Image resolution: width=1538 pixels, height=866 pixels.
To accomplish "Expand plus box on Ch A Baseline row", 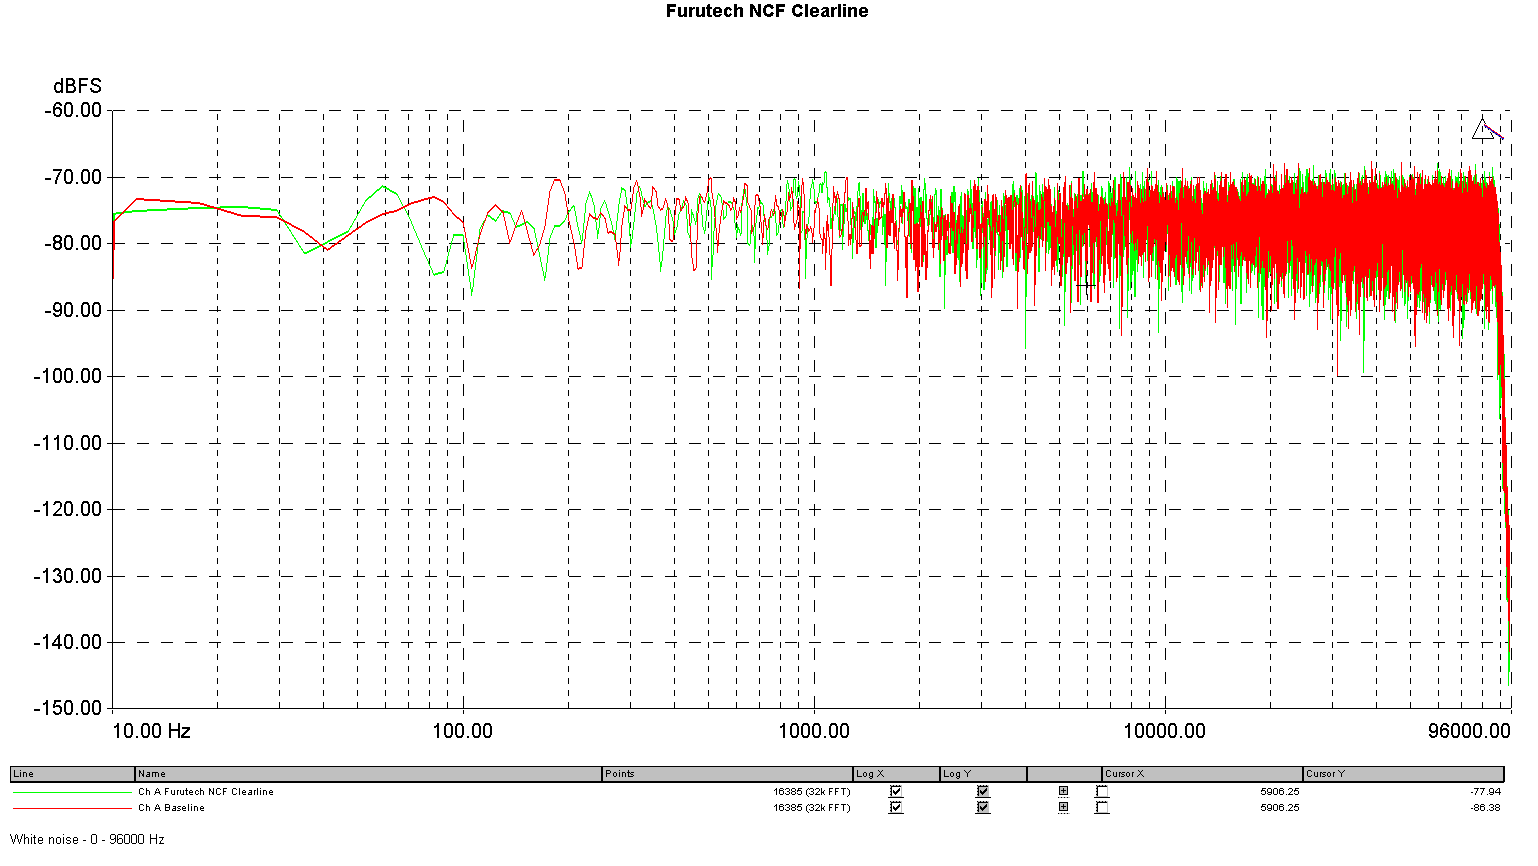I will [1063, 807].
